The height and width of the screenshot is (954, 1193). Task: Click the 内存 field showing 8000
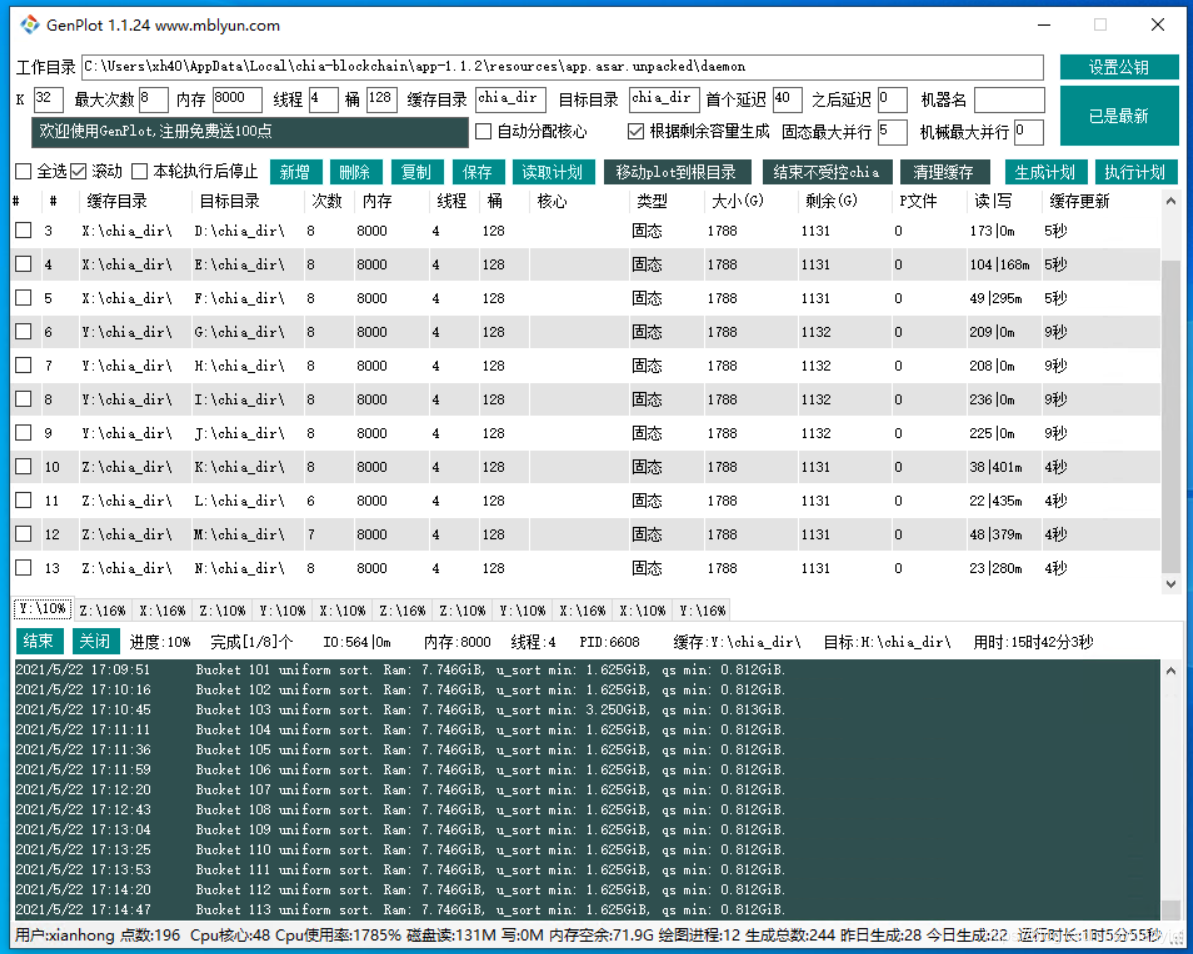pyautogui.click(x=237, y=100)
